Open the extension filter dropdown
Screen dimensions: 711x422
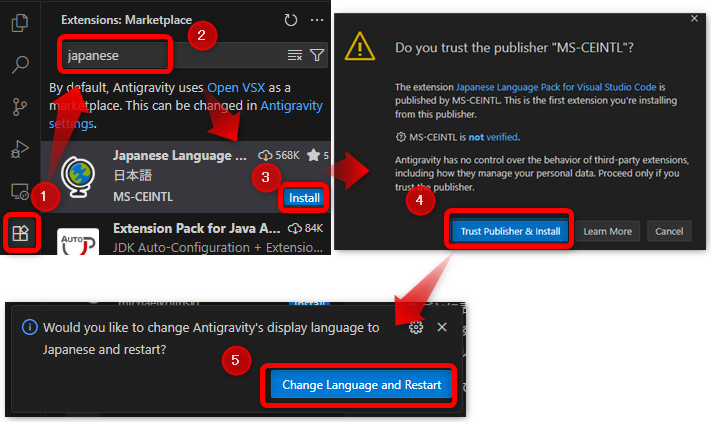(x=317, y=55)
